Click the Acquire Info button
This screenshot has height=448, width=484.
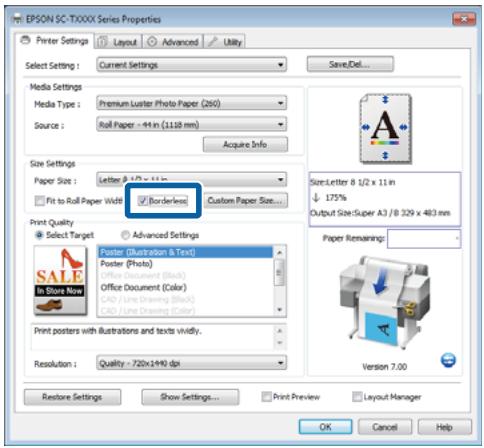245,144
